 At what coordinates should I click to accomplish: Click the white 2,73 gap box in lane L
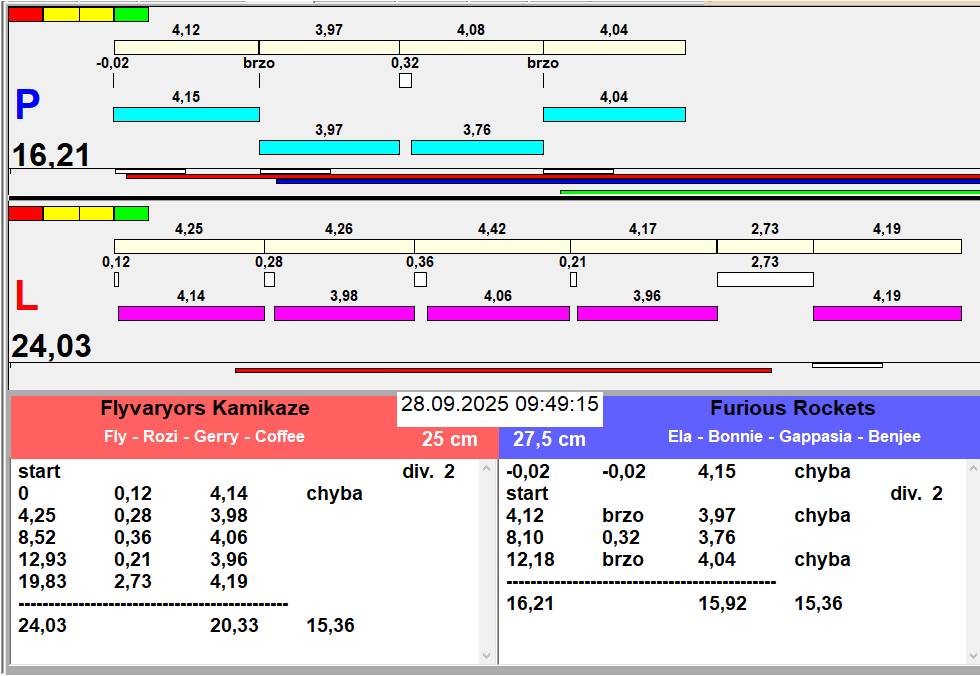[765, 279]
